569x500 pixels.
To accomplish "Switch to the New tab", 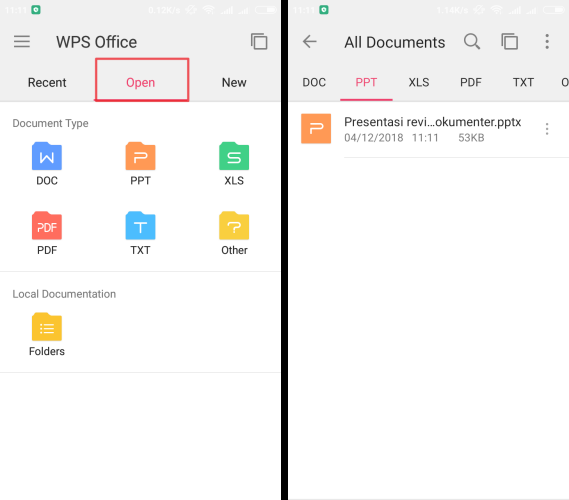I will pos(234,82).
